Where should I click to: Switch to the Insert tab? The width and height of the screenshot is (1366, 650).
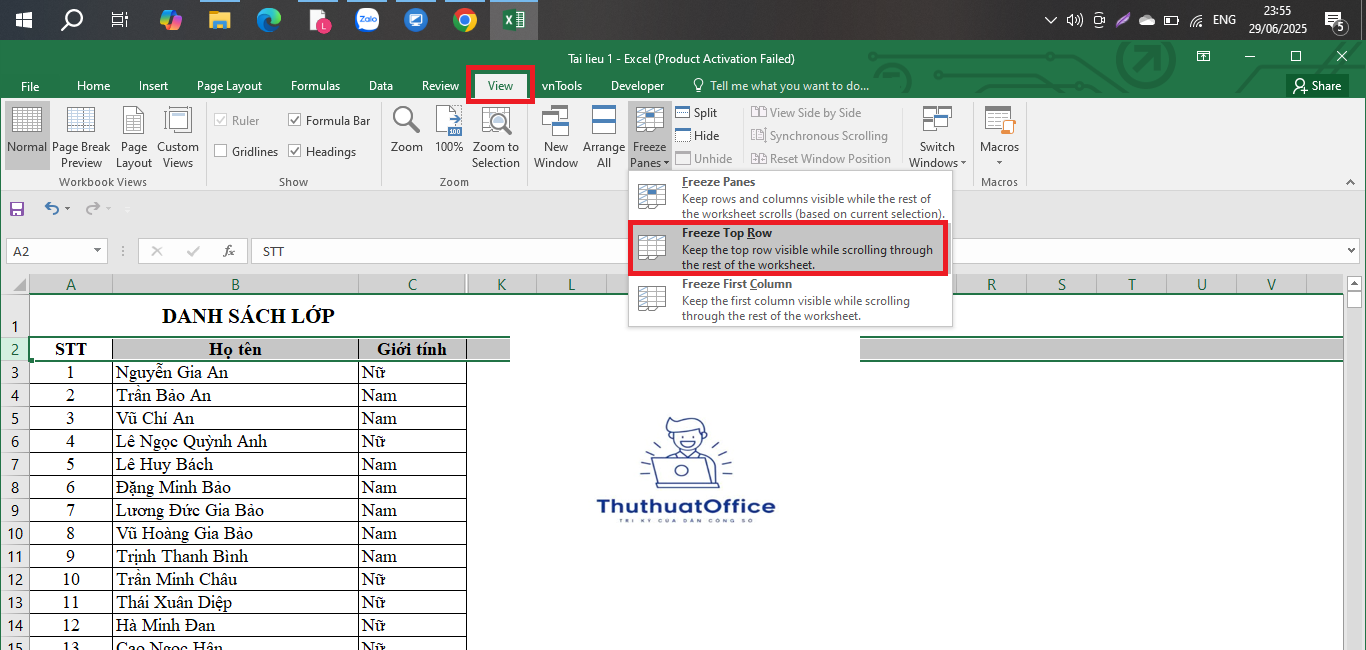click(x=153, y=86)
